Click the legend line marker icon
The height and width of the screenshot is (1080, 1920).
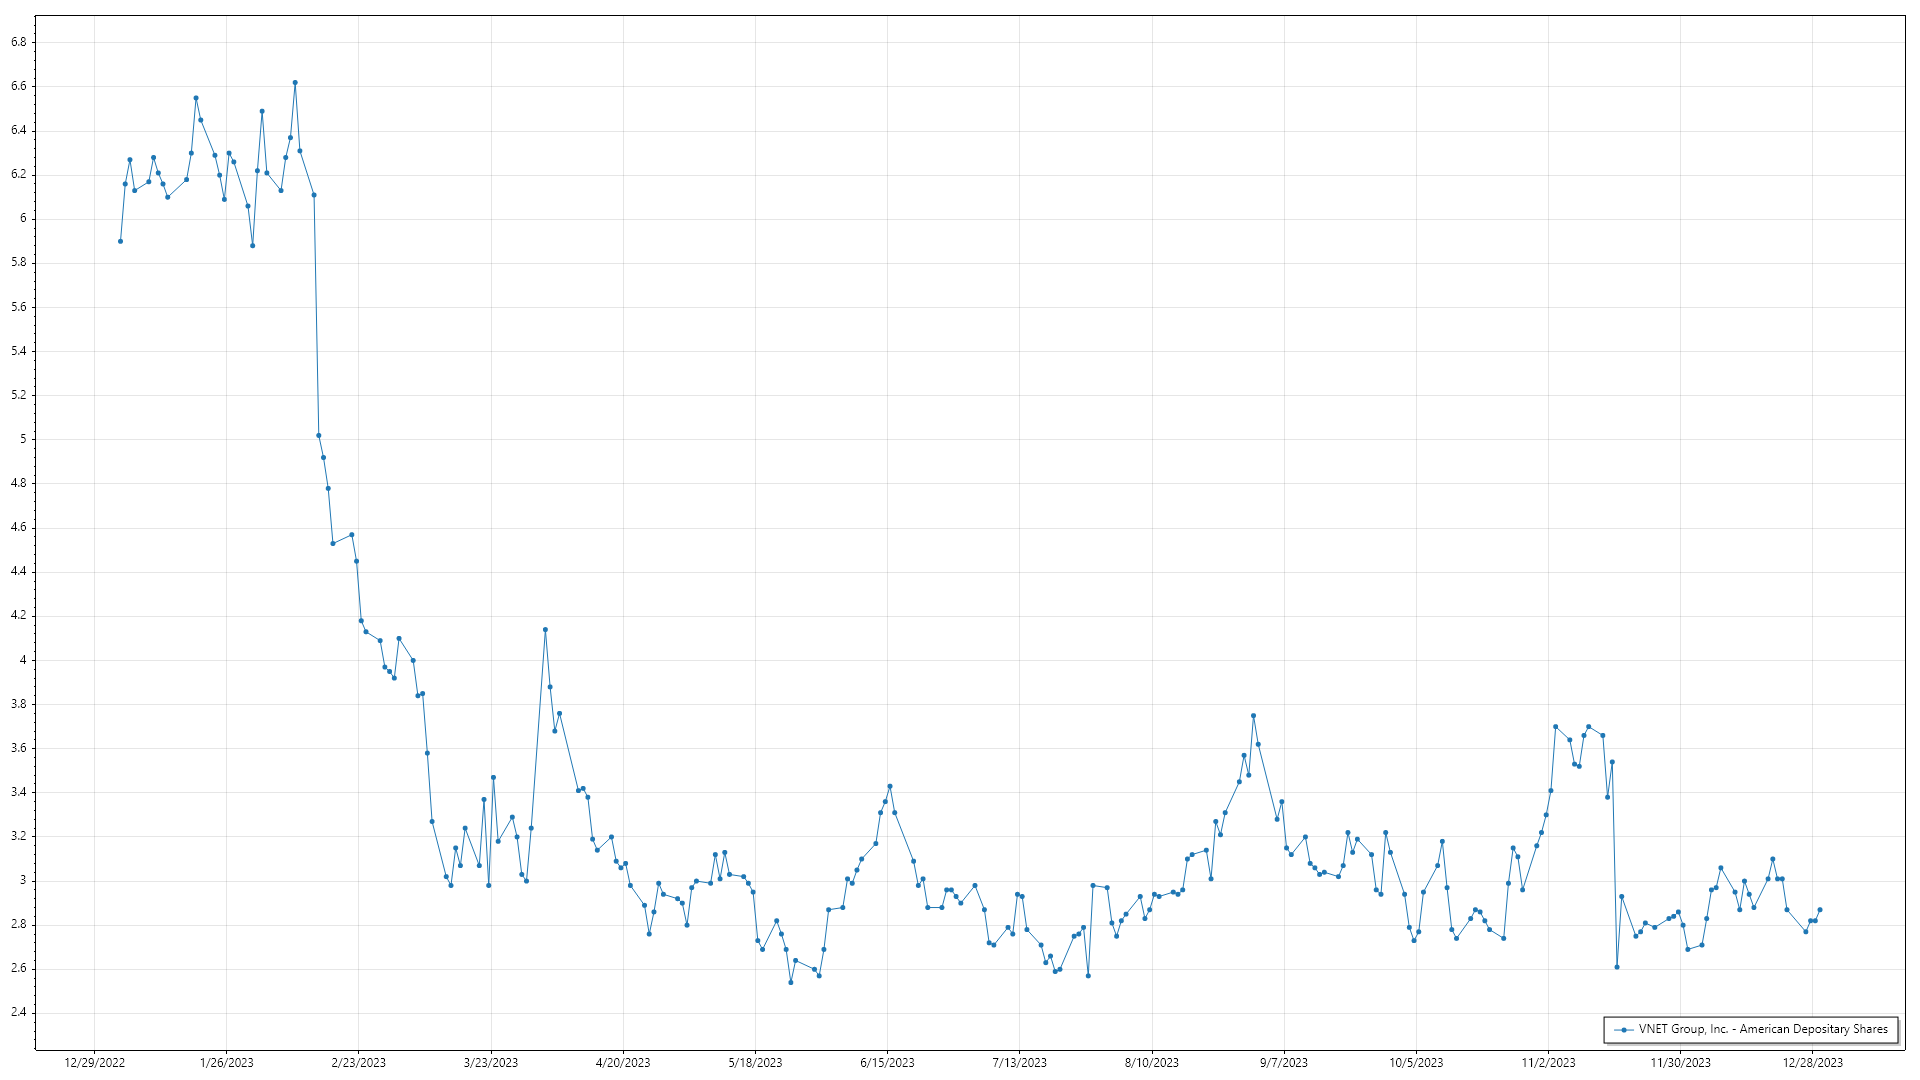(1624, 1030)
